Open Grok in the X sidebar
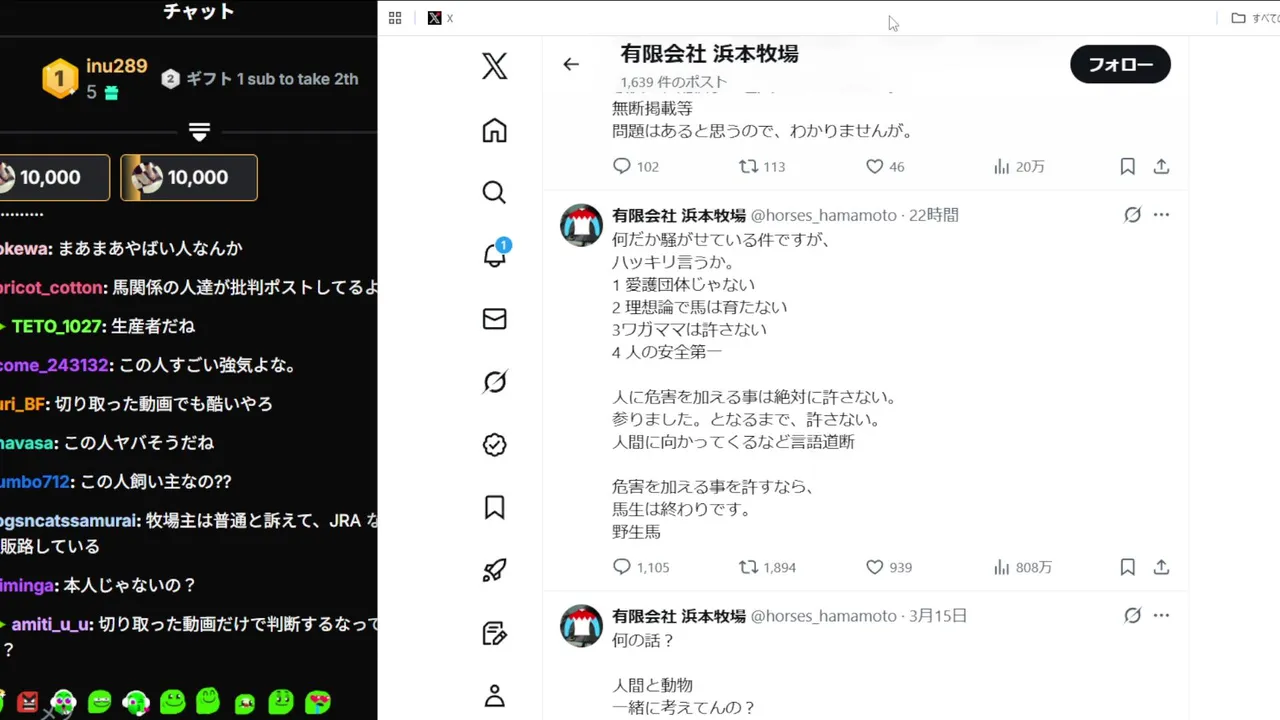Viewport: 1280px width, 720px height. click(494, 382)
